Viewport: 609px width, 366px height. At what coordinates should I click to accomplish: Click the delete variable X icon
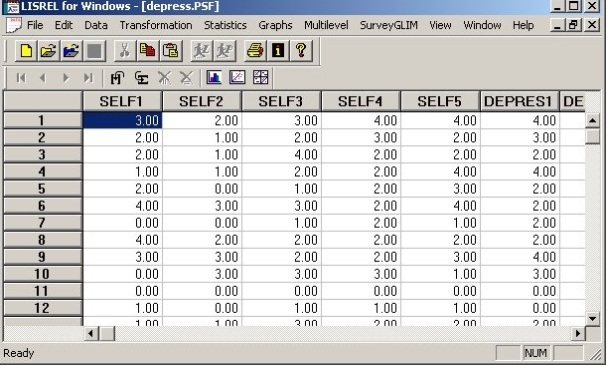click(x=164, y=78)
